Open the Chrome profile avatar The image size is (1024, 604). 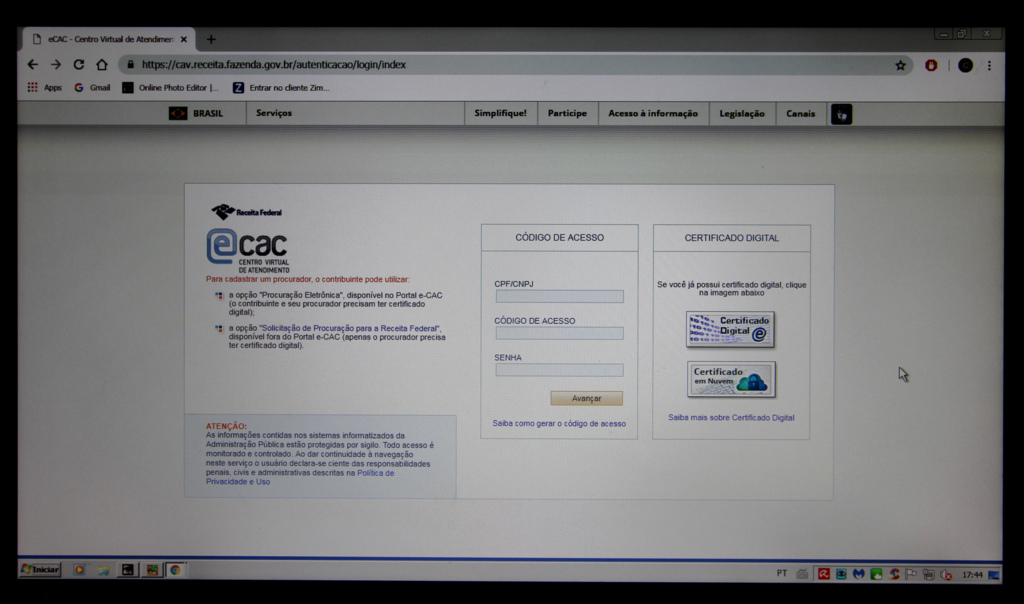point(965,65)
